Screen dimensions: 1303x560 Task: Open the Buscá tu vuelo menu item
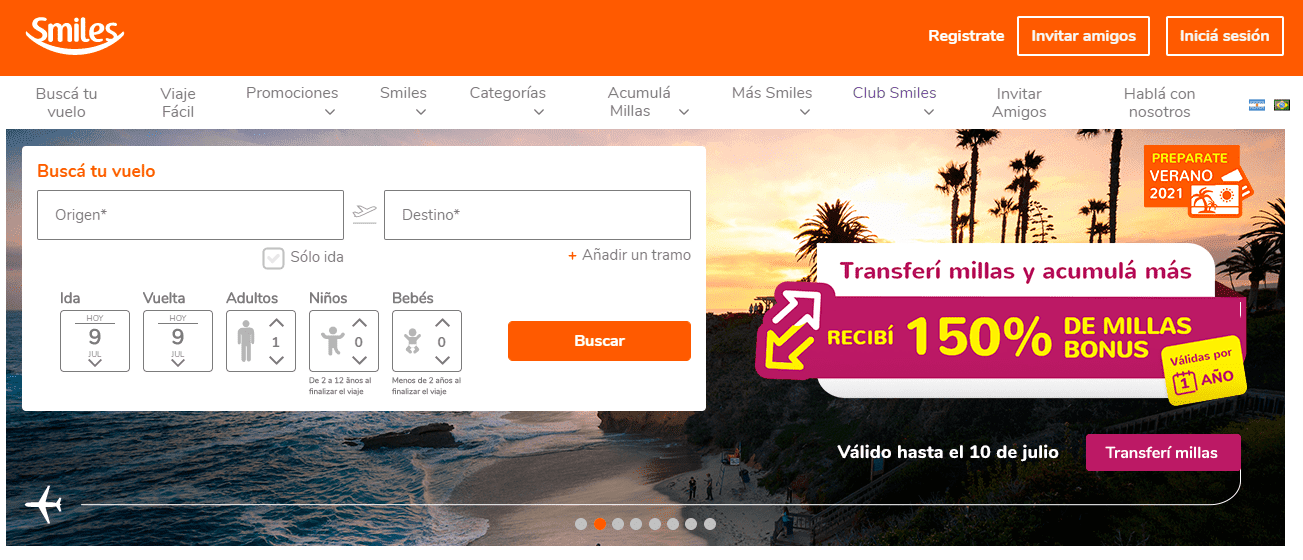(67, 102)
